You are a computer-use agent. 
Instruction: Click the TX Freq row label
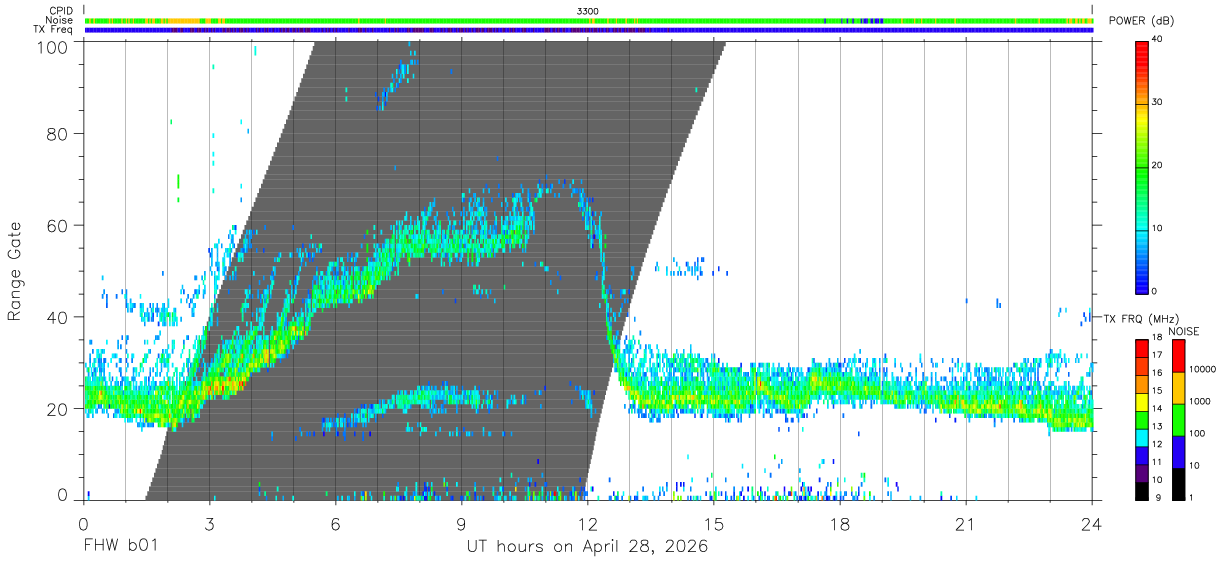[53, 30]
